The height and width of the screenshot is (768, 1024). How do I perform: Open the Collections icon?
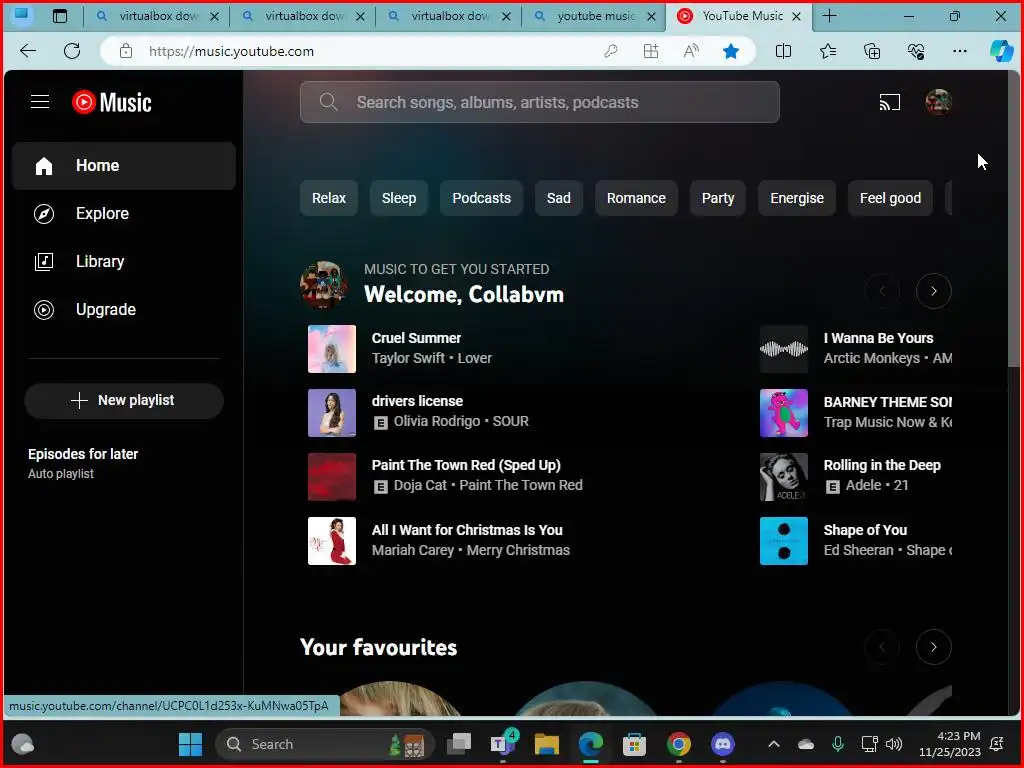point(872,51)
